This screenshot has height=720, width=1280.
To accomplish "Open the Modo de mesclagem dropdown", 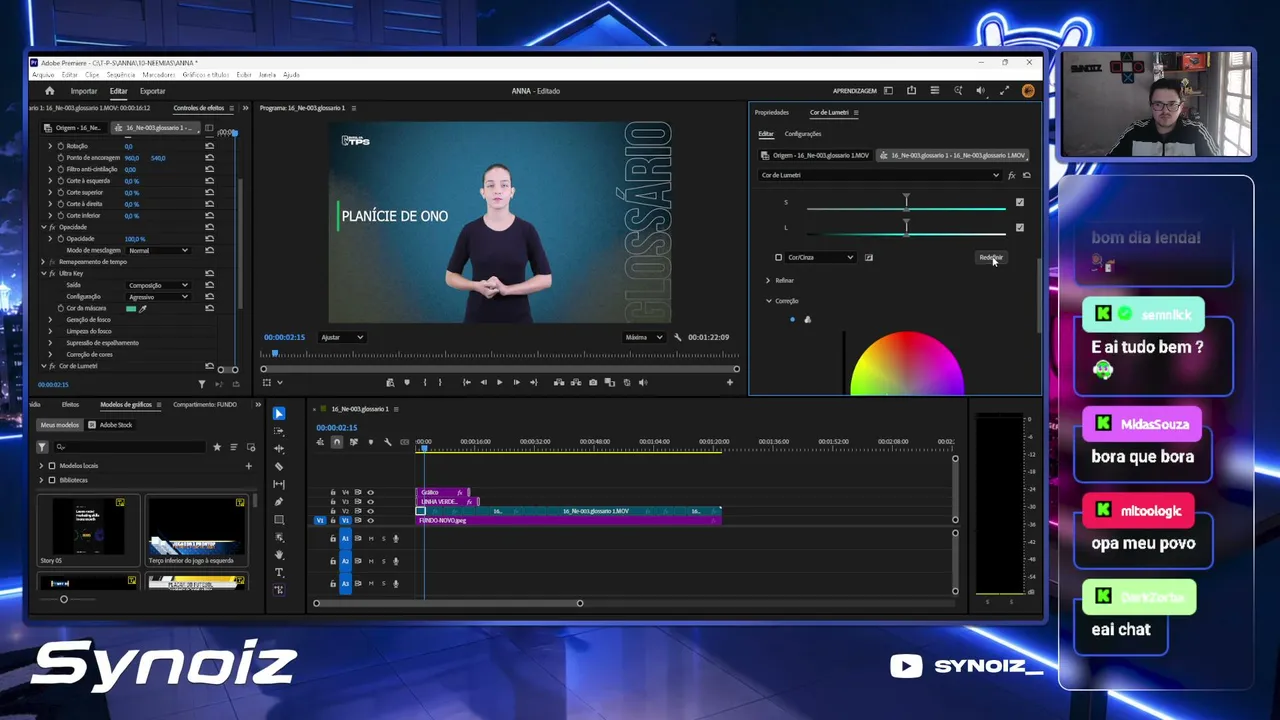I will 158,250.
